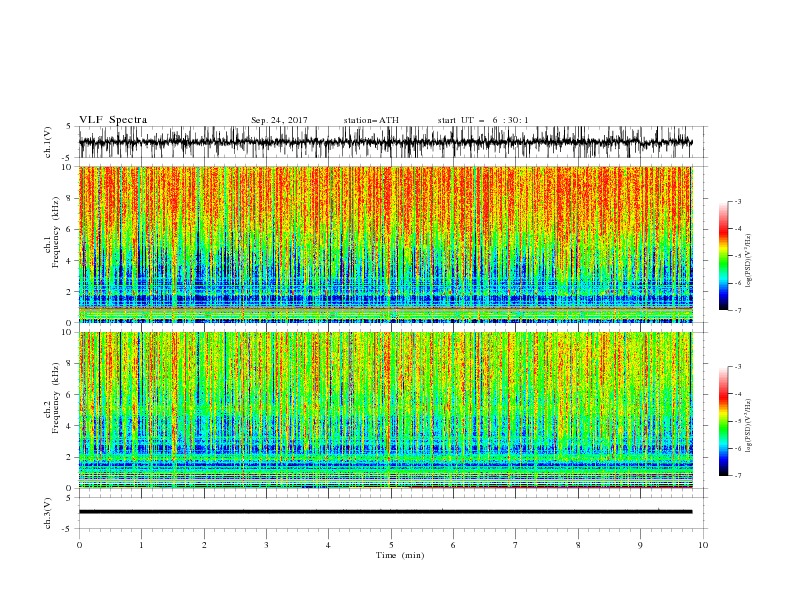Click the "VLF Spectra" title text
Image resolution: width=792 pixels, height=612 pixels.
coord(113,120)
